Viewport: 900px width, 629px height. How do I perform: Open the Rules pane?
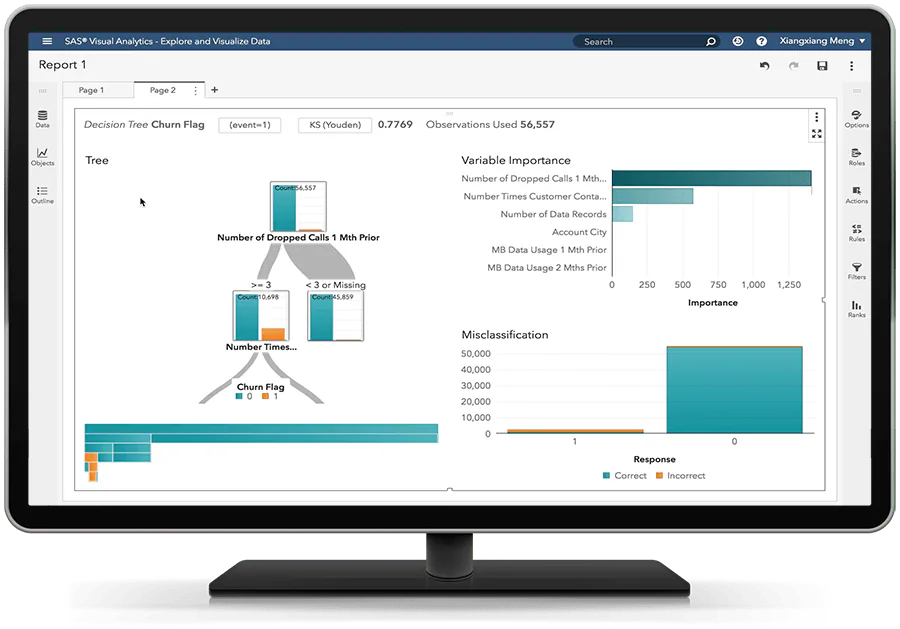[x=856, y=232]
